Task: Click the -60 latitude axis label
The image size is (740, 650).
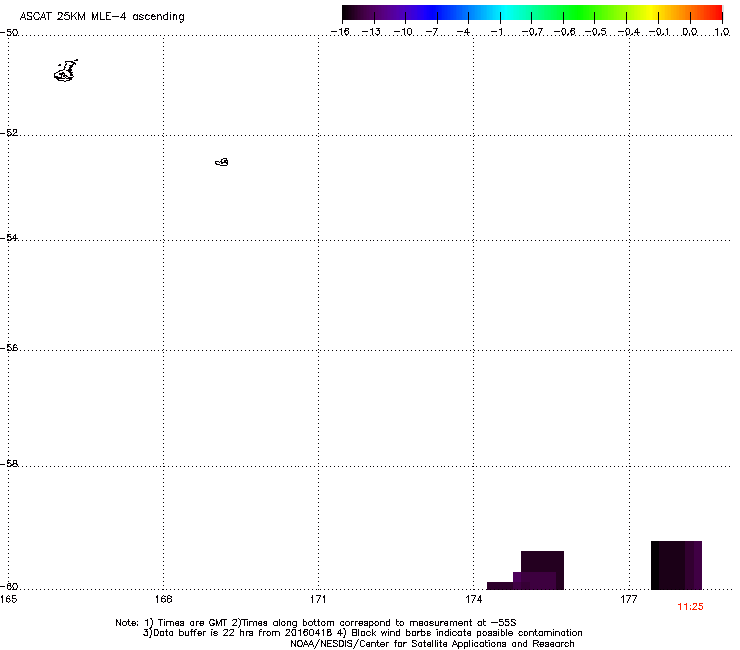Action: [x=9, y=586]
